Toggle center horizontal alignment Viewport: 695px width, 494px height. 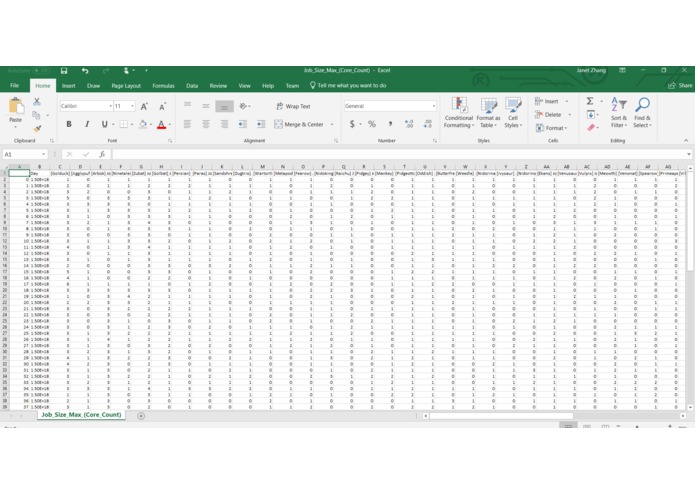pyautogui.click(x=206, y=124)
